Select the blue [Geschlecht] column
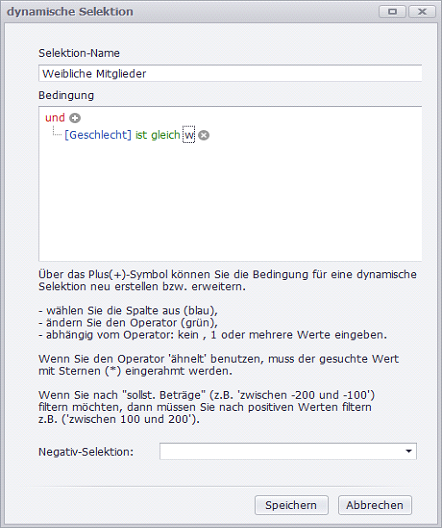Viewport: 442px width, 528px height. click(x=98, y=135)
